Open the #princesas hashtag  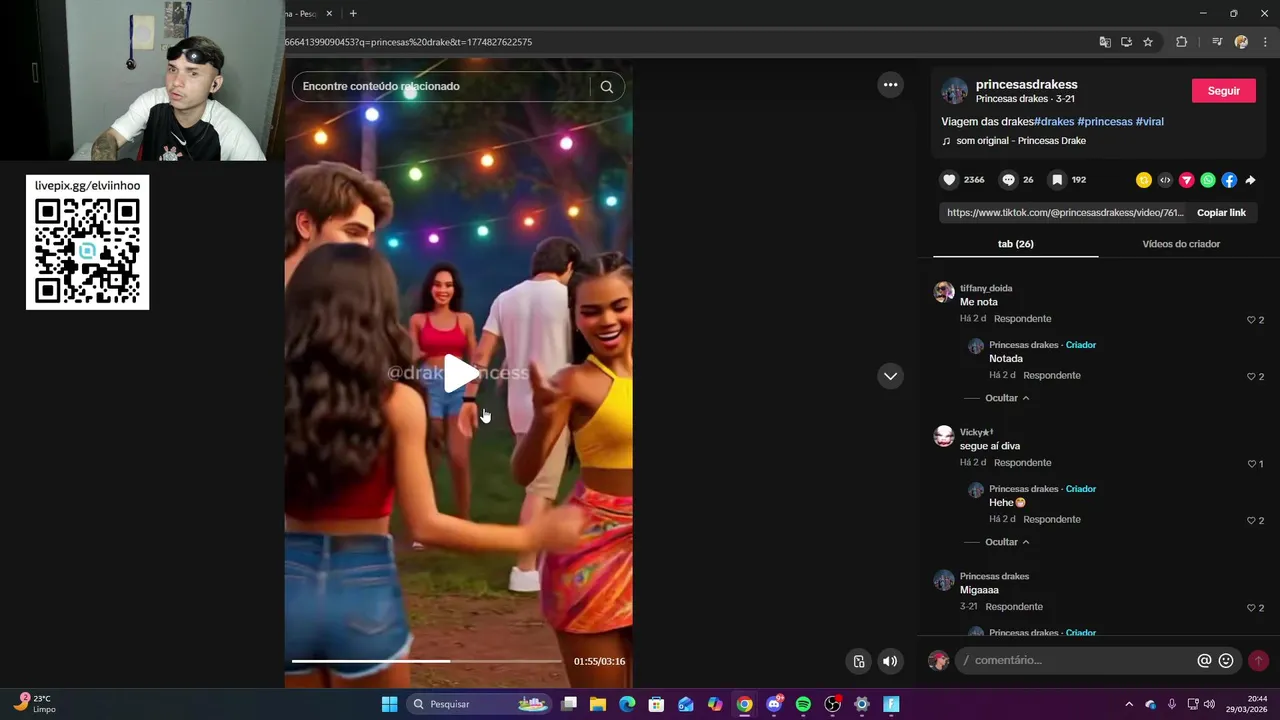(1105, 122)
